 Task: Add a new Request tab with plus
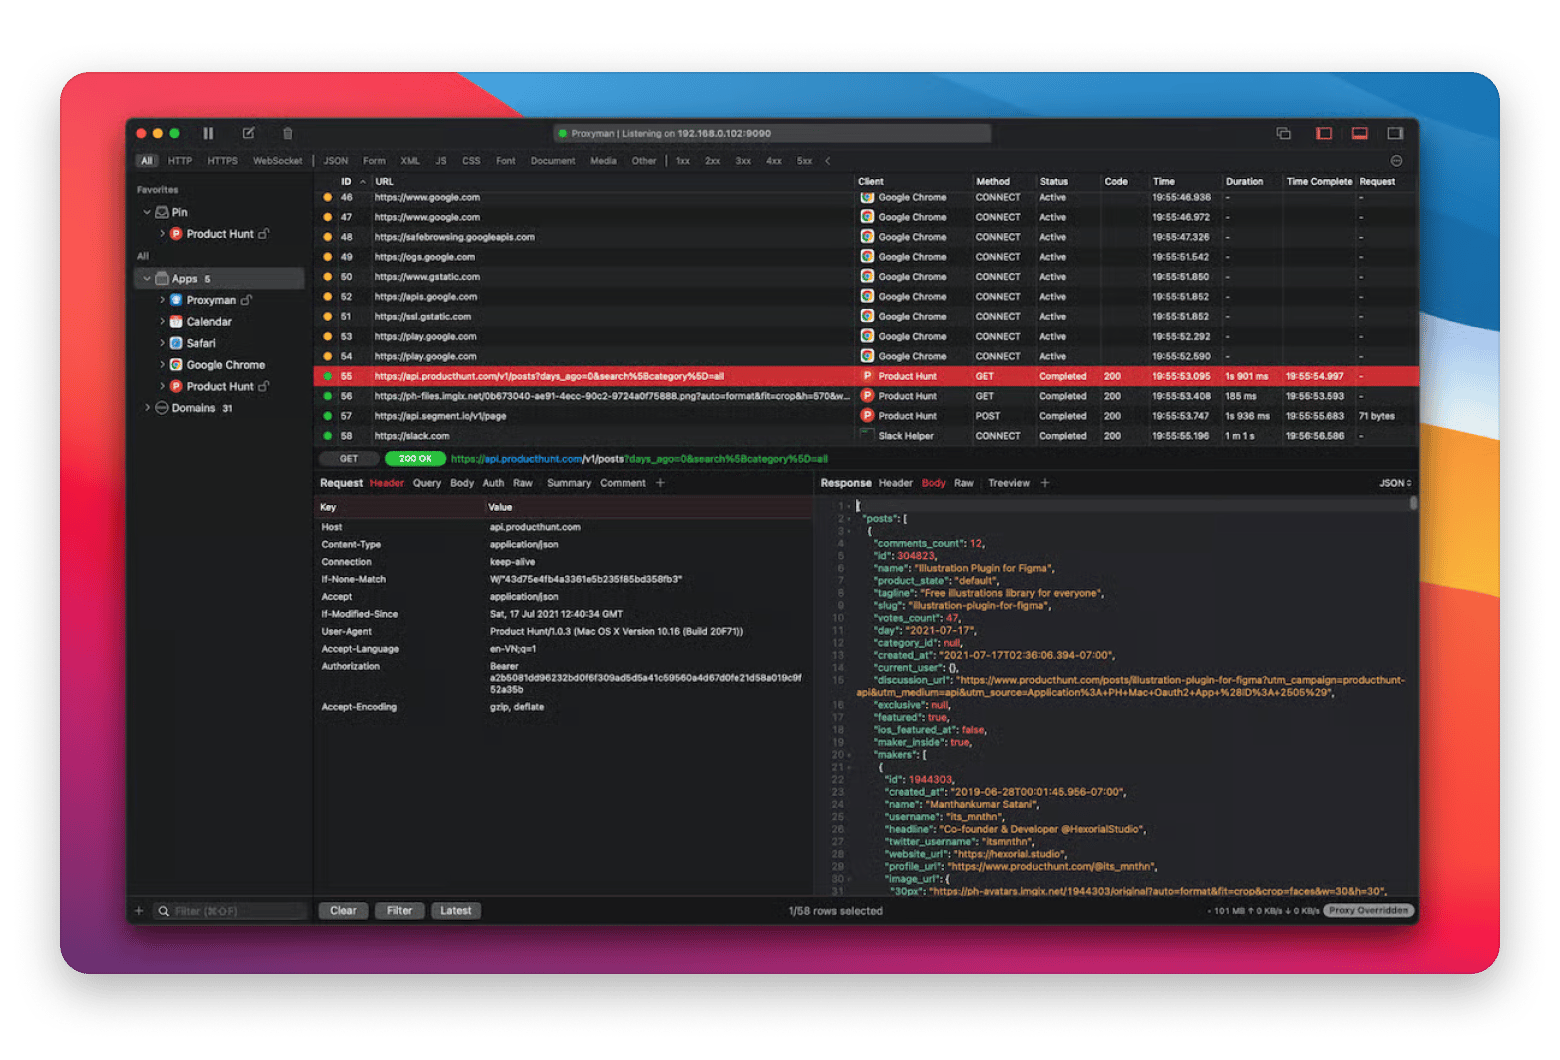point(660,483)
